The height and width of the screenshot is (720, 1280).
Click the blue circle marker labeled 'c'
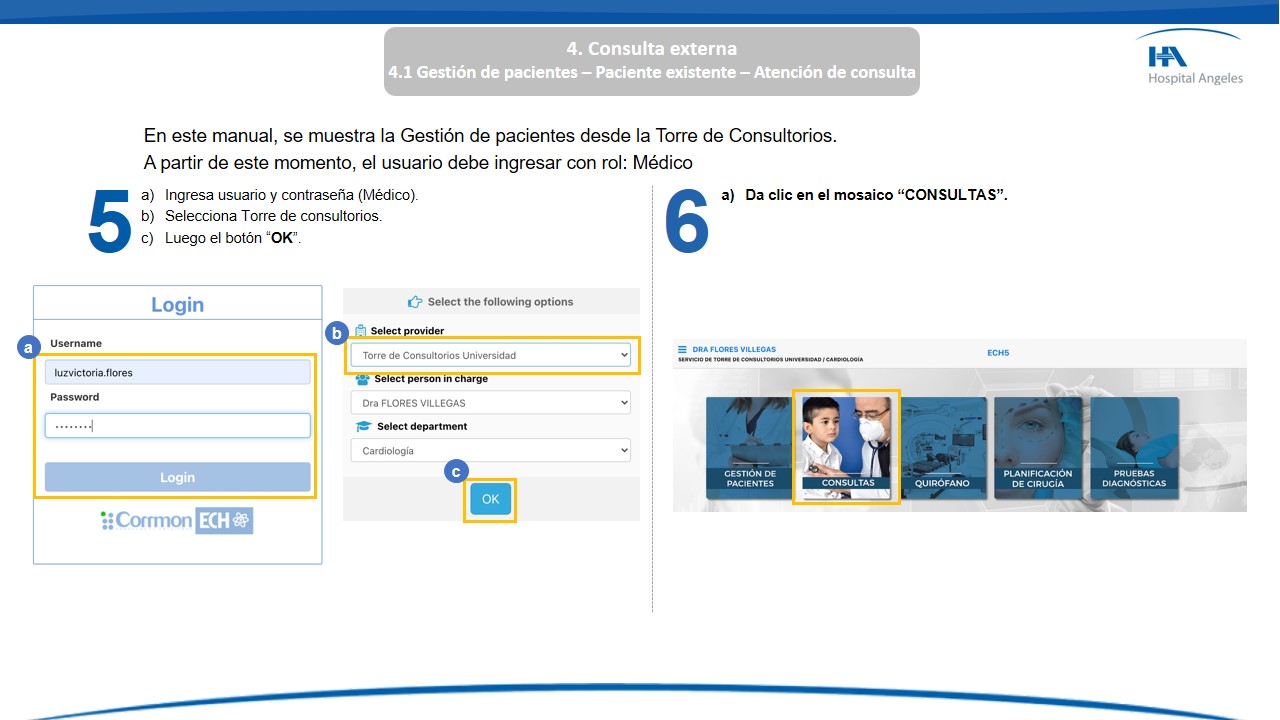point(457,471)
